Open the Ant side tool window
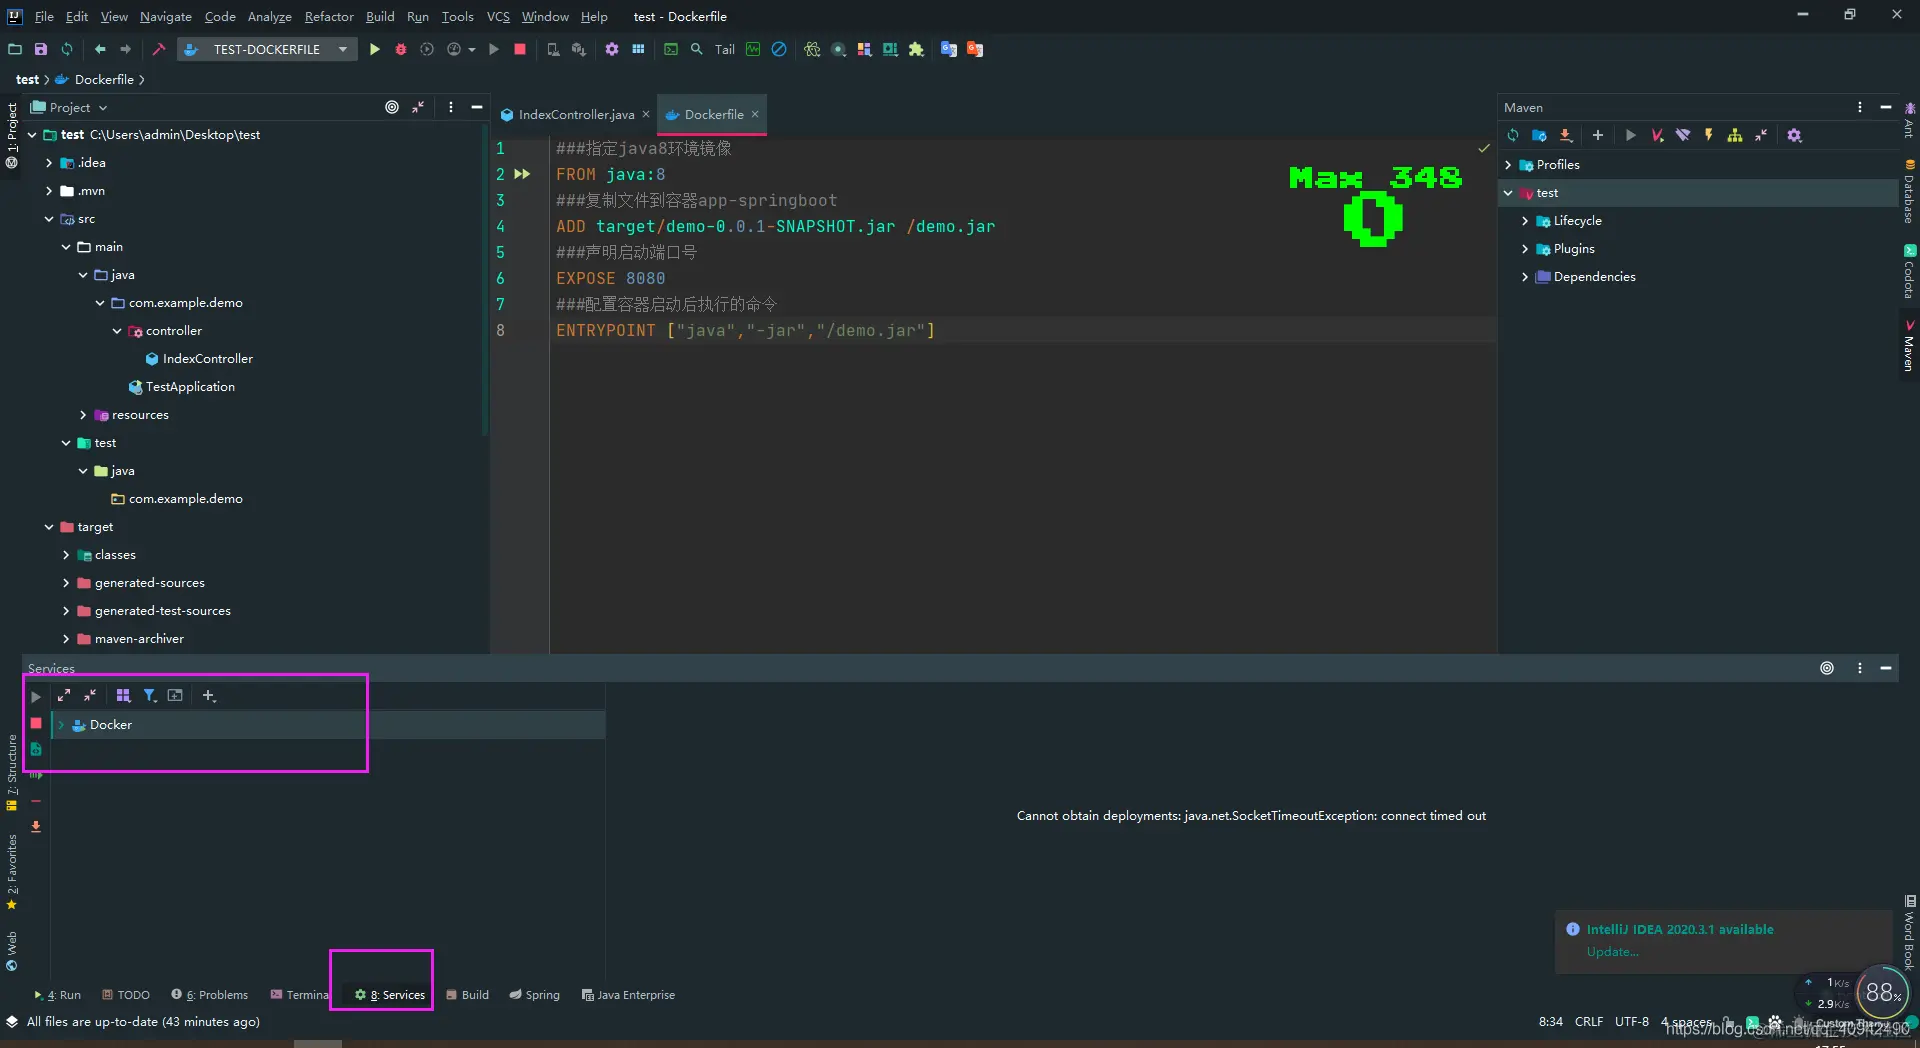This screenshot has width=1920, height=1048. 1909,120
